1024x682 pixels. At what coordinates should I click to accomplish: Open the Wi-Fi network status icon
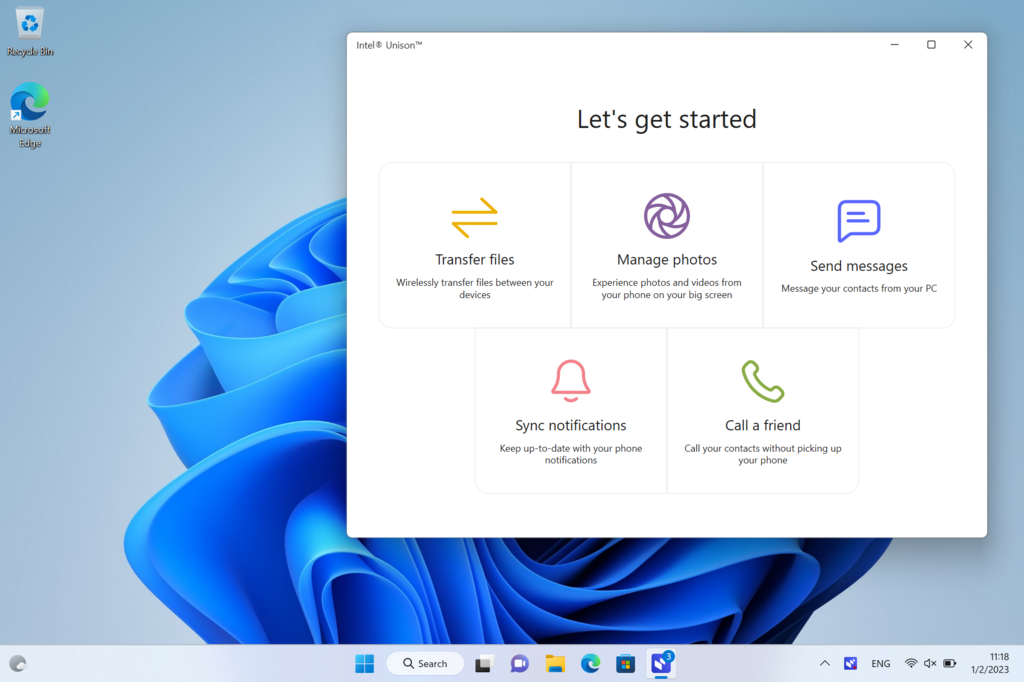(x=911, y=664)
